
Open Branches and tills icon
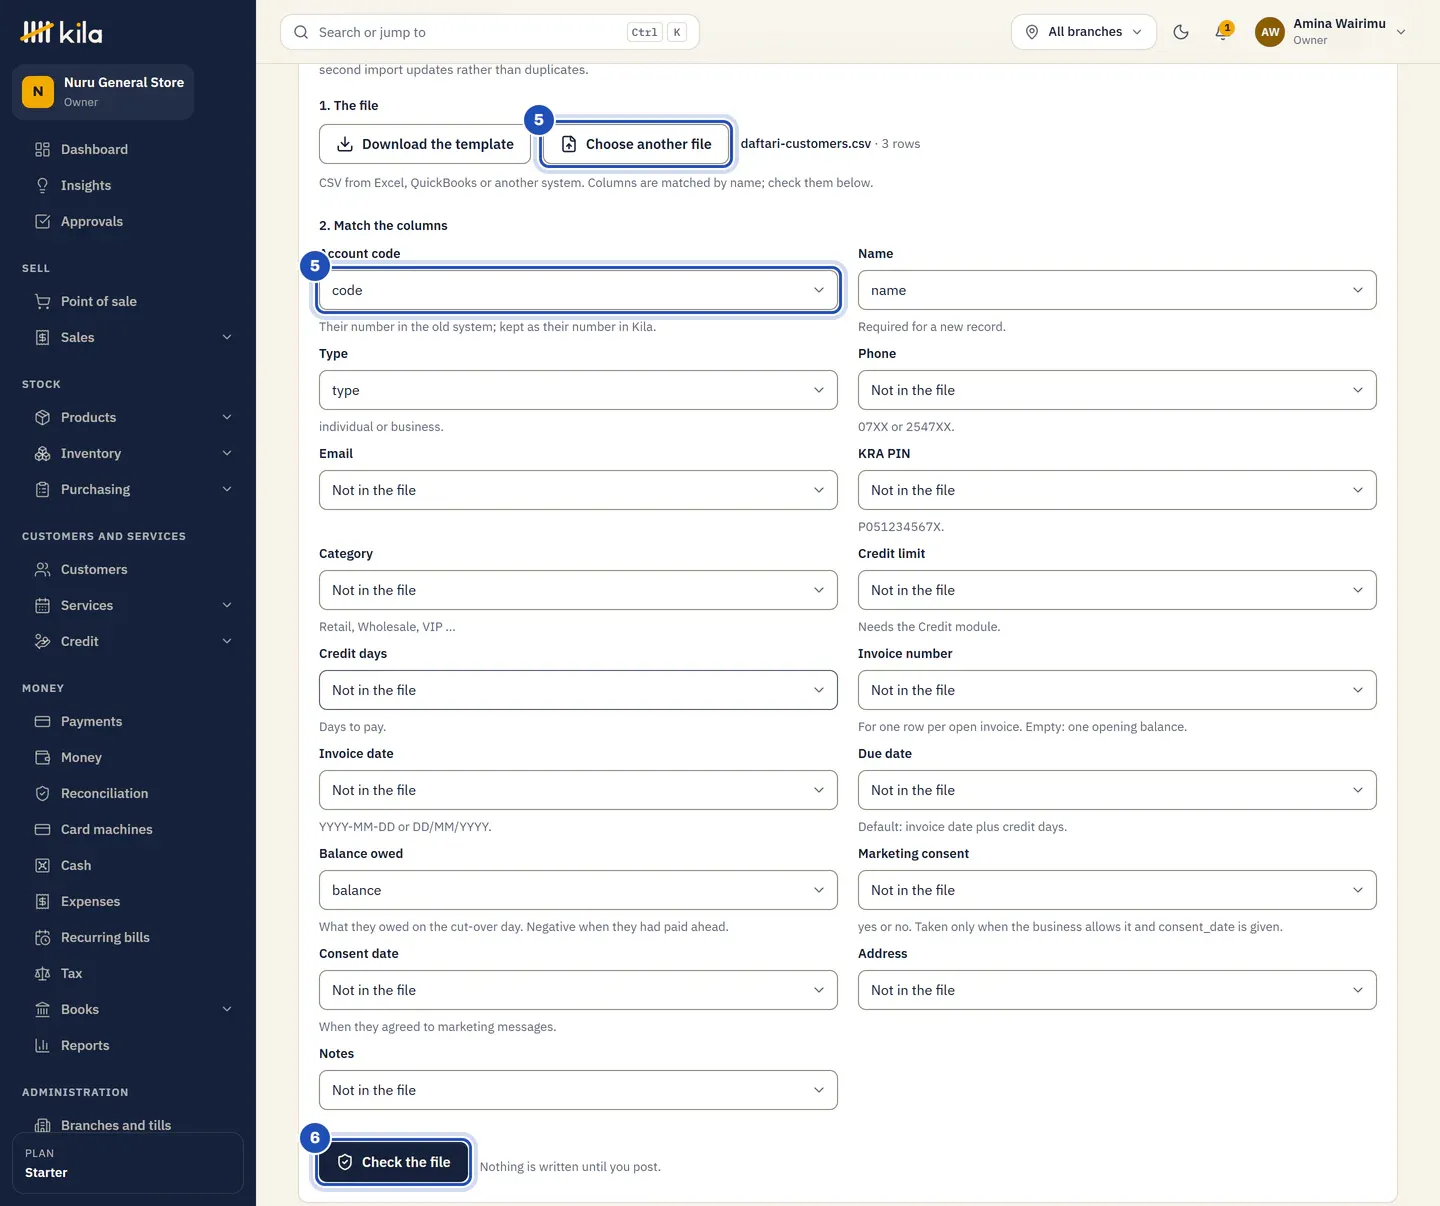click(x=42, y=1125)
